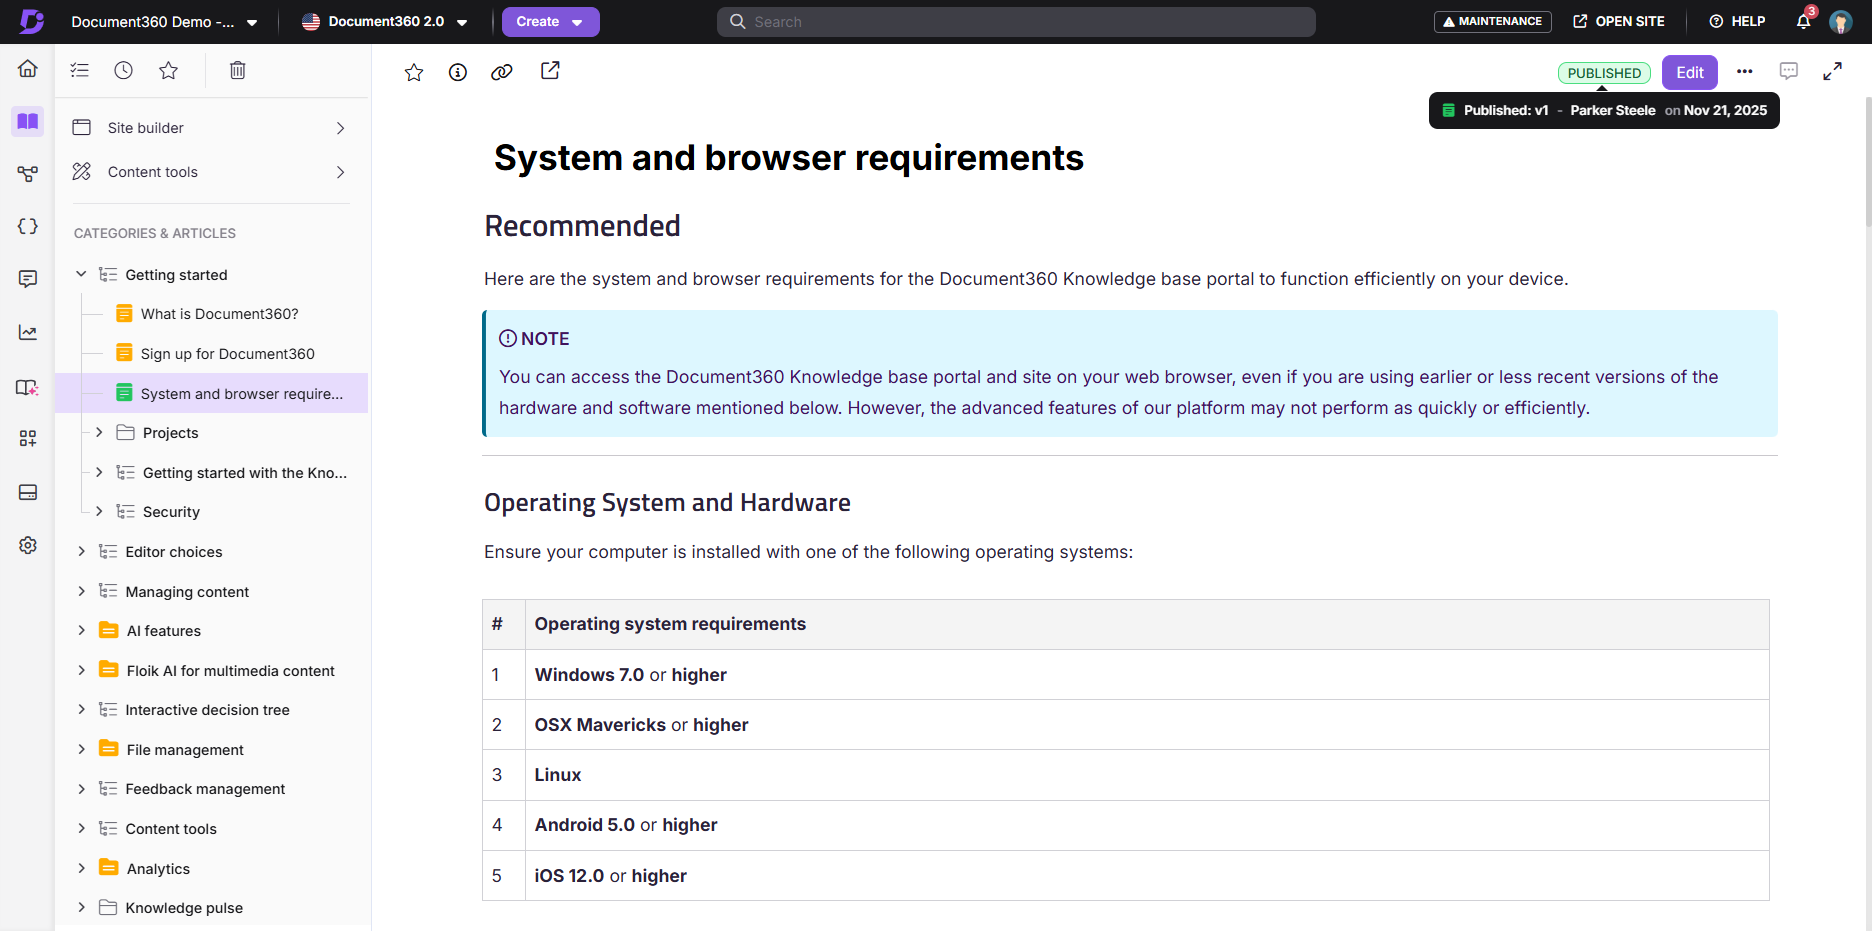Expand the Projects folder
This screenshot has width=1872, height=931.
click(x=98, y=432)
